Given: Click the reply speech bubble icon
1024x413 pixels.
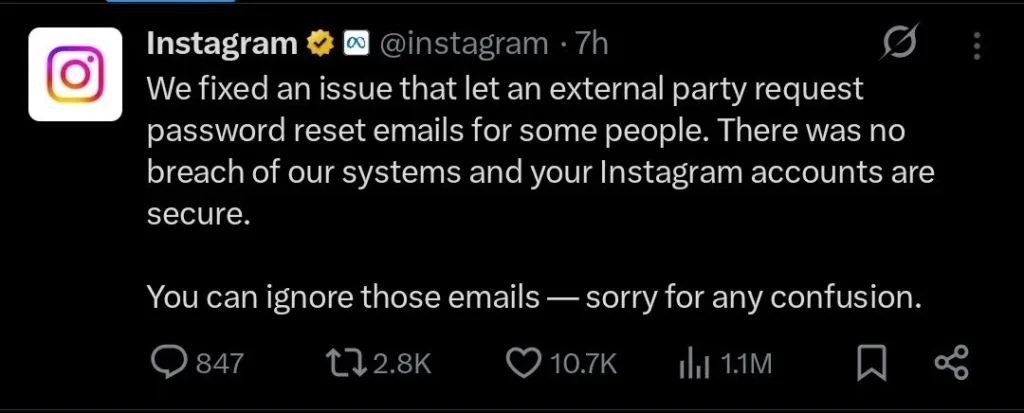Looking at the screenshot, I should [168, 363].
